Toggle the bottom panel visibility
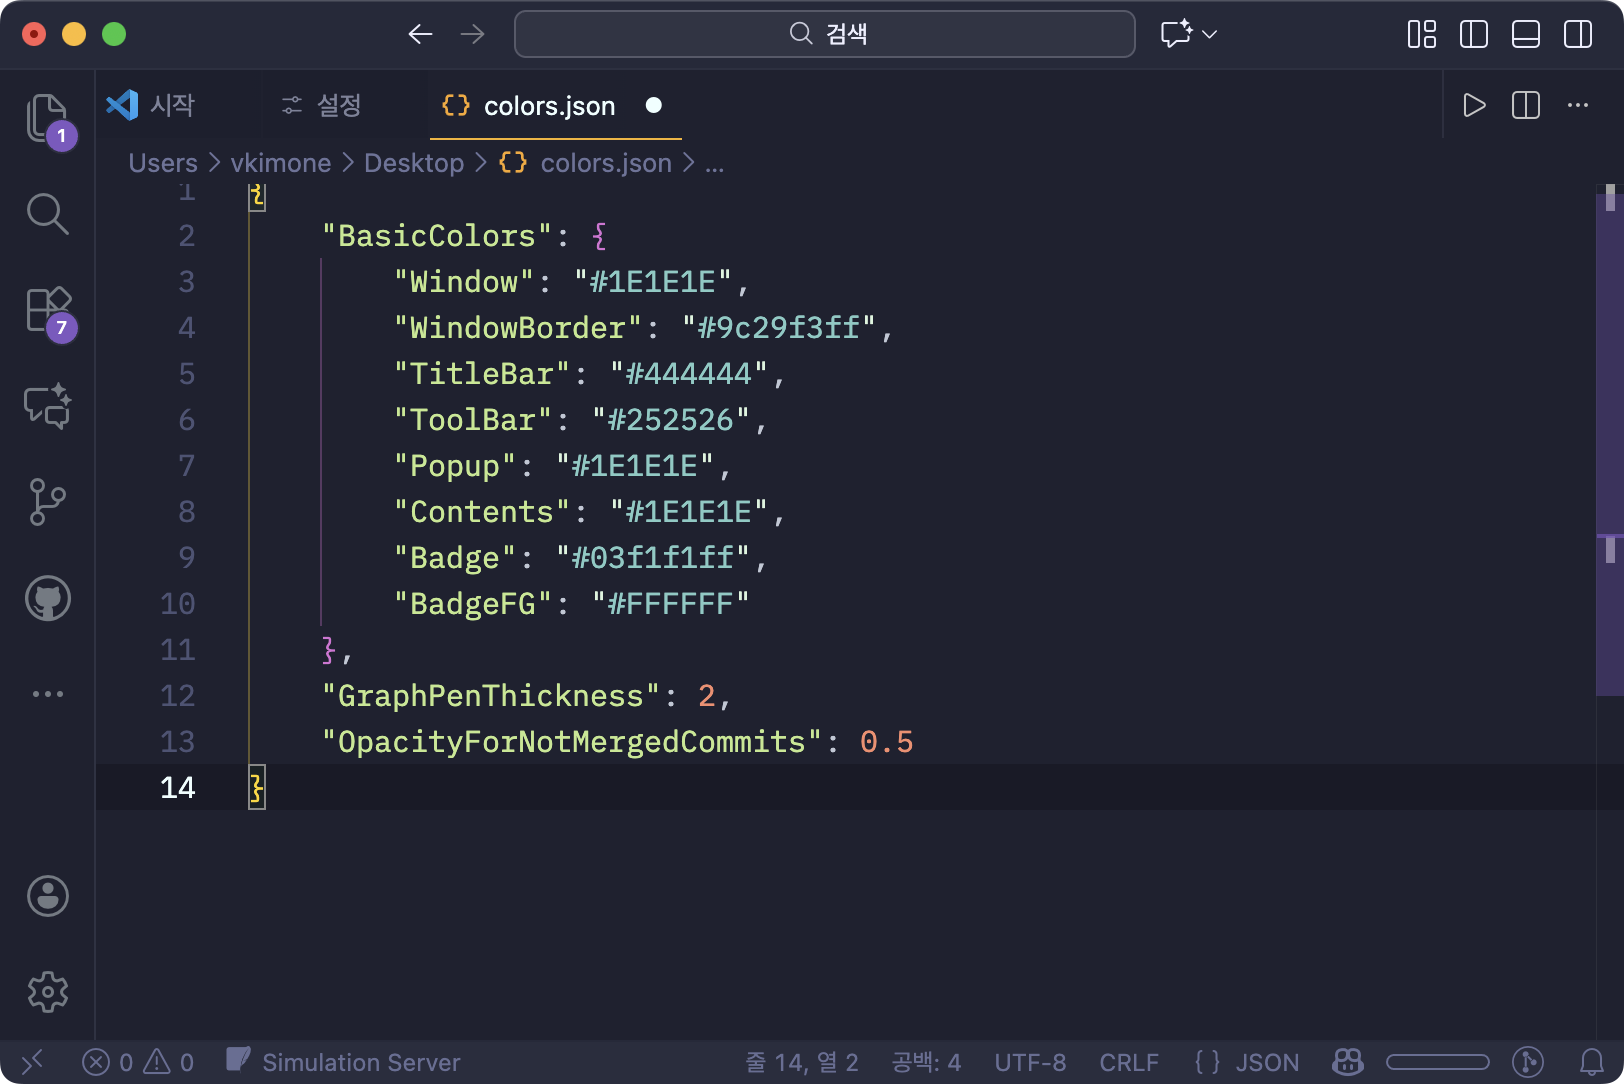The width and height of the screenshot is (1624, 1084). pos(1525,34)
